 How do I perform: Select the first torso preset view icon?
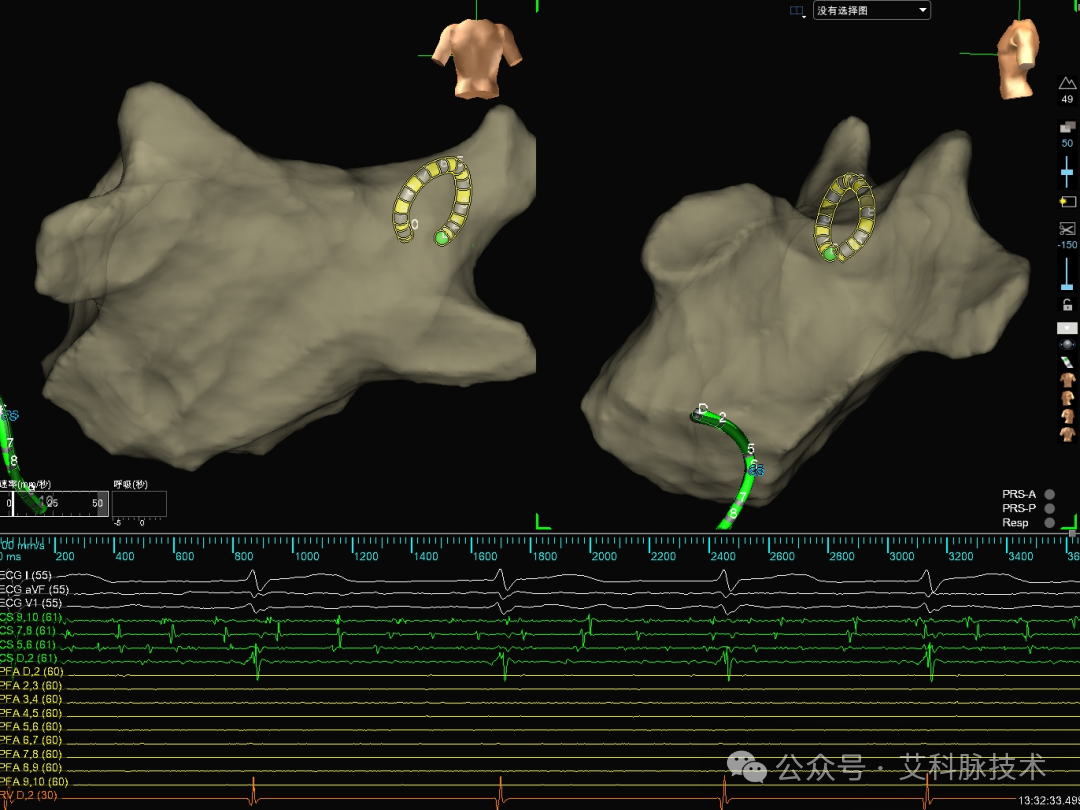(x=1067, y=380)
